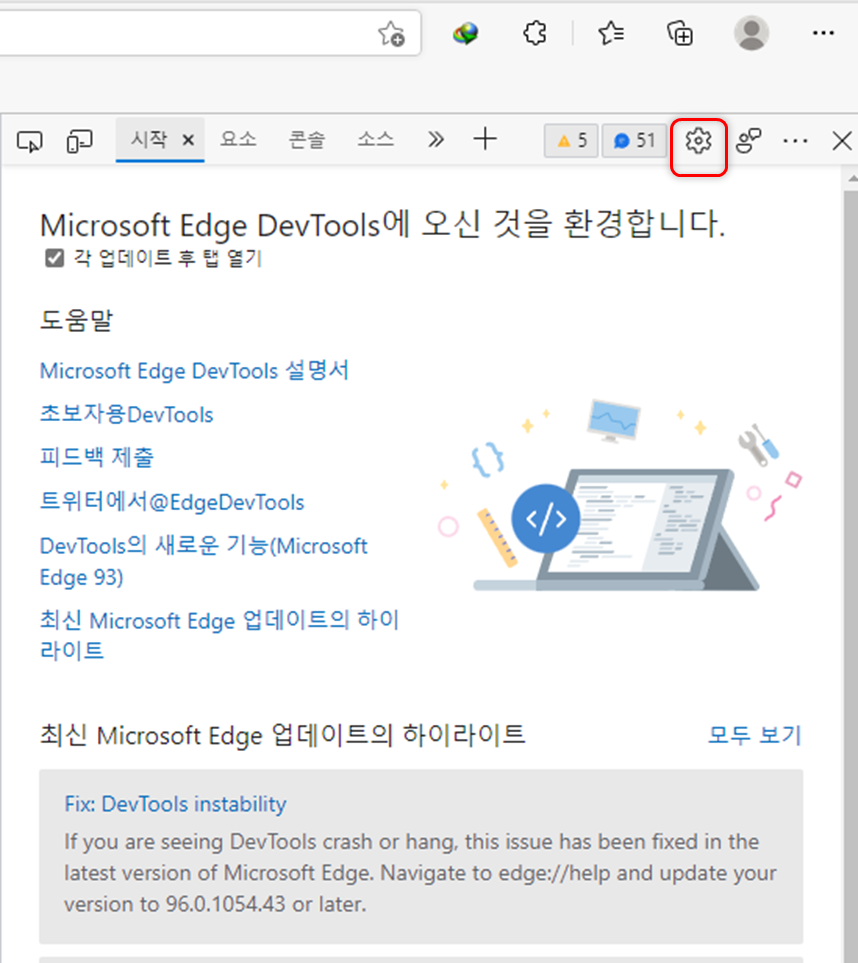The height and width of the screenshot is (963, 858).
Task: Open Edge browser settings and more menu
Action: tap(823, 33)
